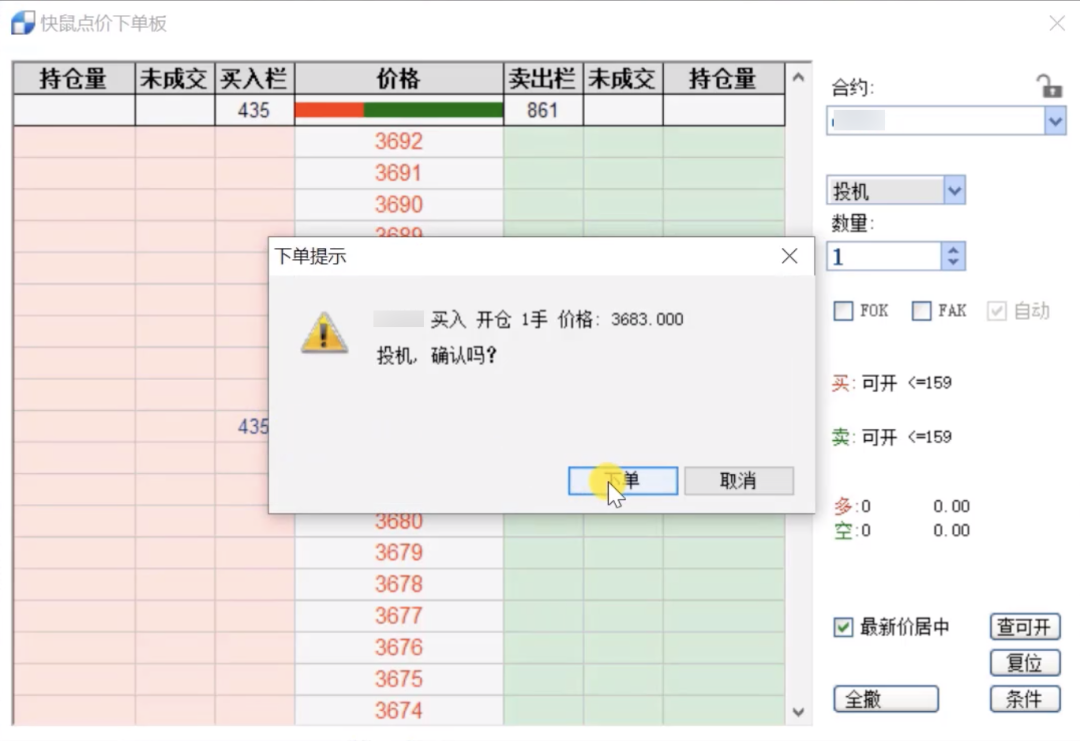Enable the FOK checkbox

coord(843,311)
